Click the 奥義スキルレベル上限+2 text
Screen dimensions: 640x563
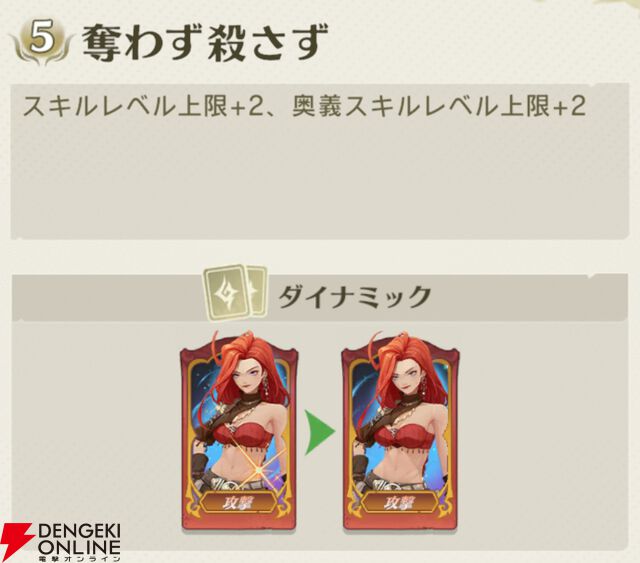click(x=439, y=107)
